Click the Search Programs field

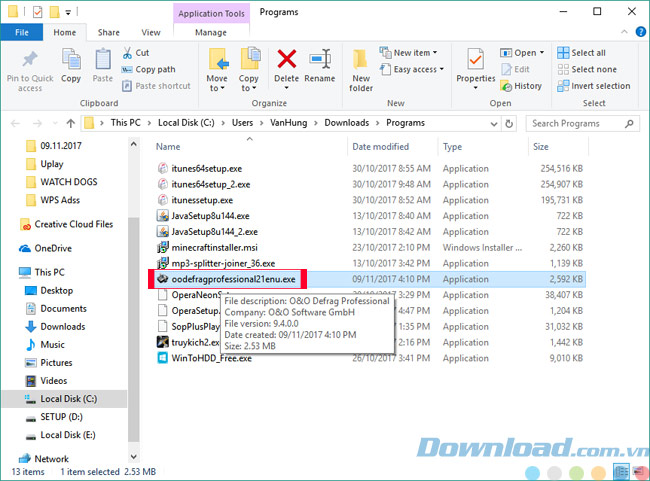582,123
